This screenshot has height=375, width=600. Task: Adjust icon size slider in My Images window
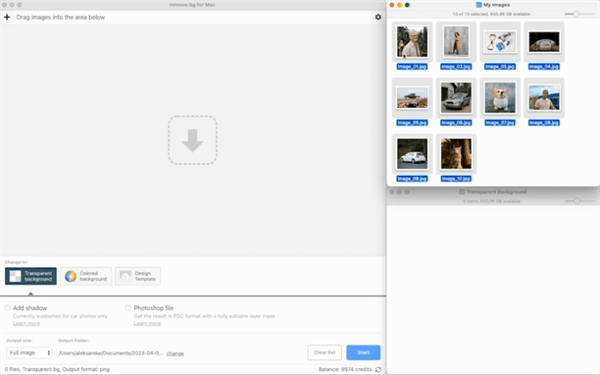pos(576,14)
